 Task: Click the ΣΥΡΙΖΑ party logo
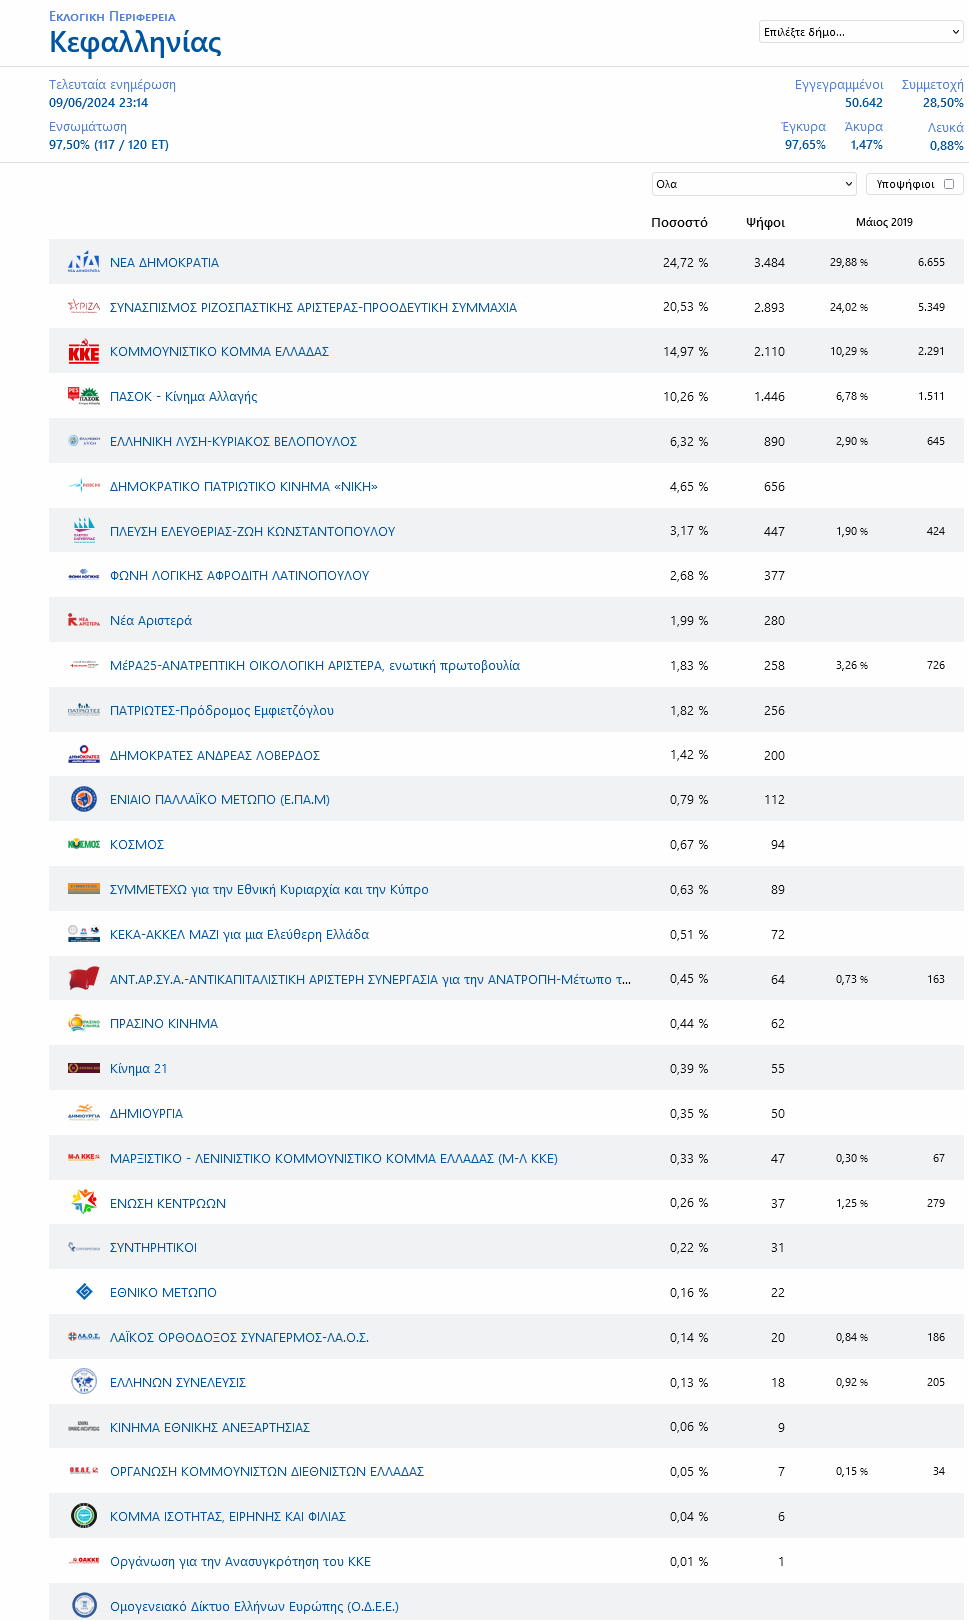coord(84,307)
